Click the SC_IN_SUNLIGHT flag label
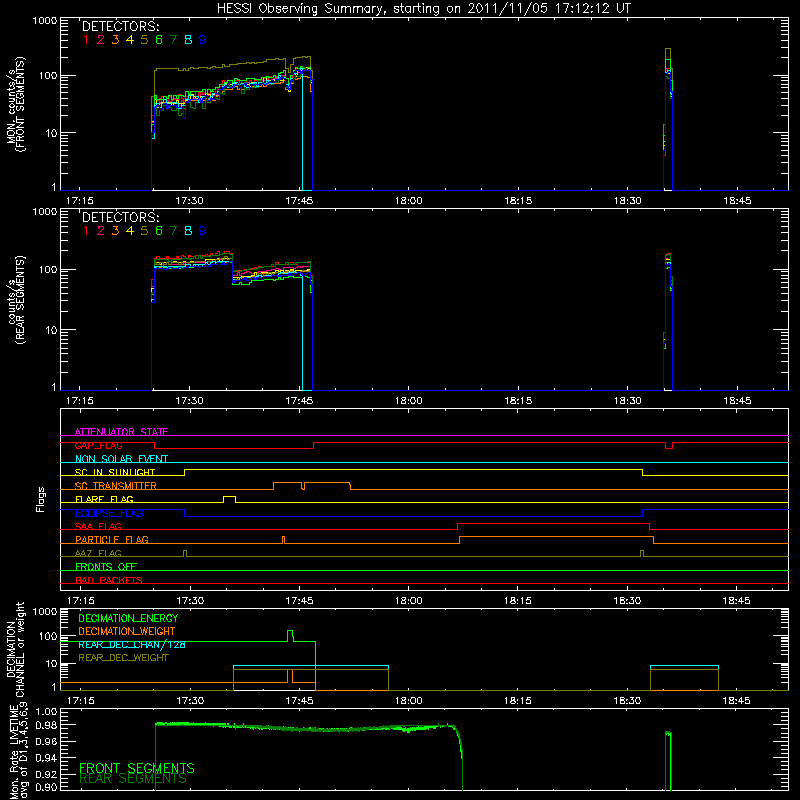Viewport: 800px width, 800px height. pyautogui.click(x=115, y=472)
